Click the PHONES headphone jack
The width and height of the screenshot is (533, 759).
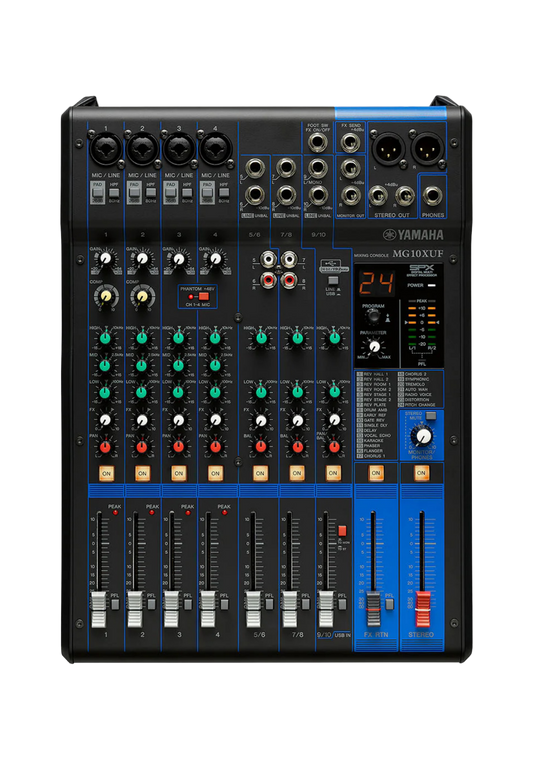(x=432, y=196)
